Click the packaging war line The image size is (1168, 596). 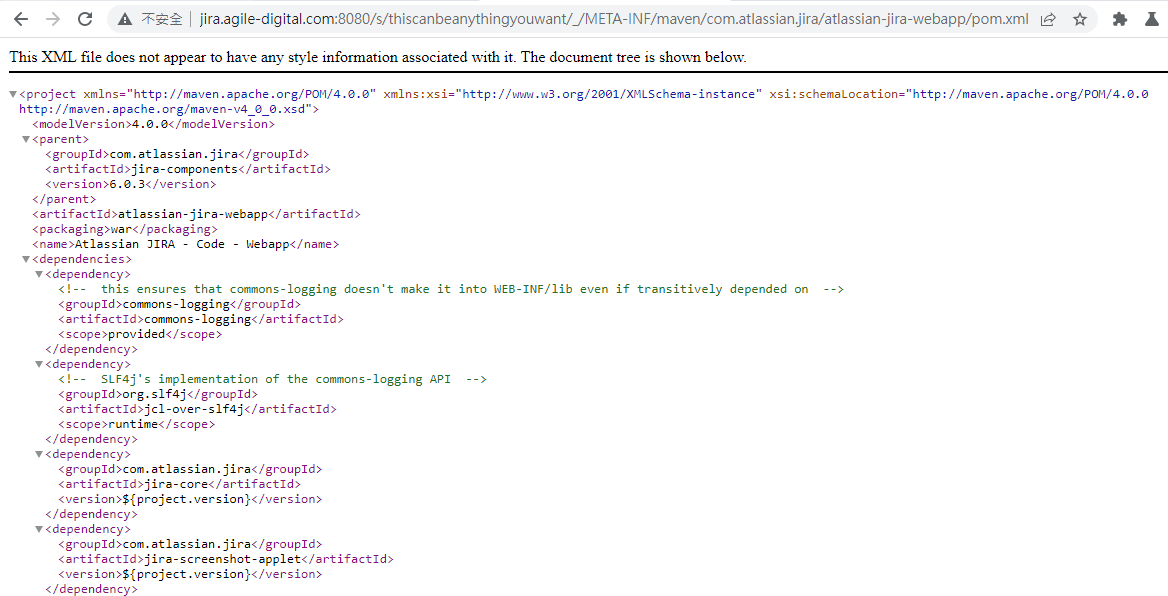point(124,229)
